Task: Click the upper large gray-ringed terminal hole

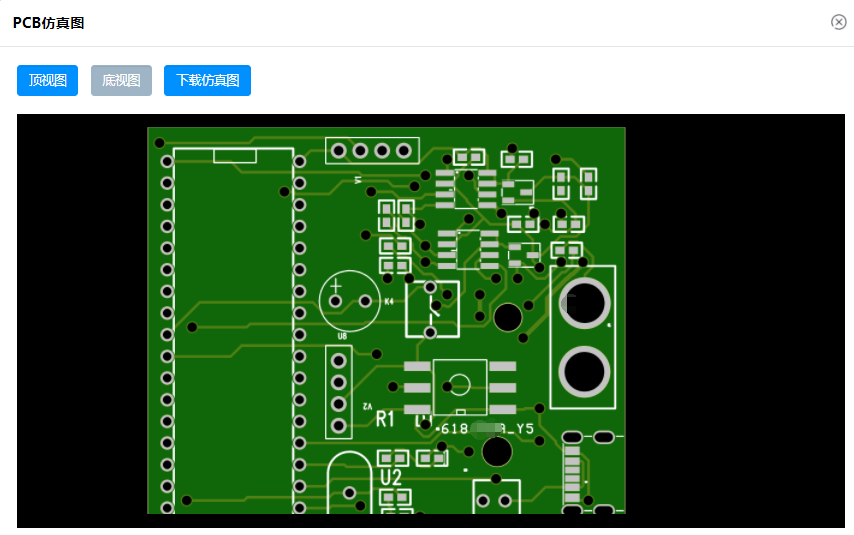Action: pos(584,303)
